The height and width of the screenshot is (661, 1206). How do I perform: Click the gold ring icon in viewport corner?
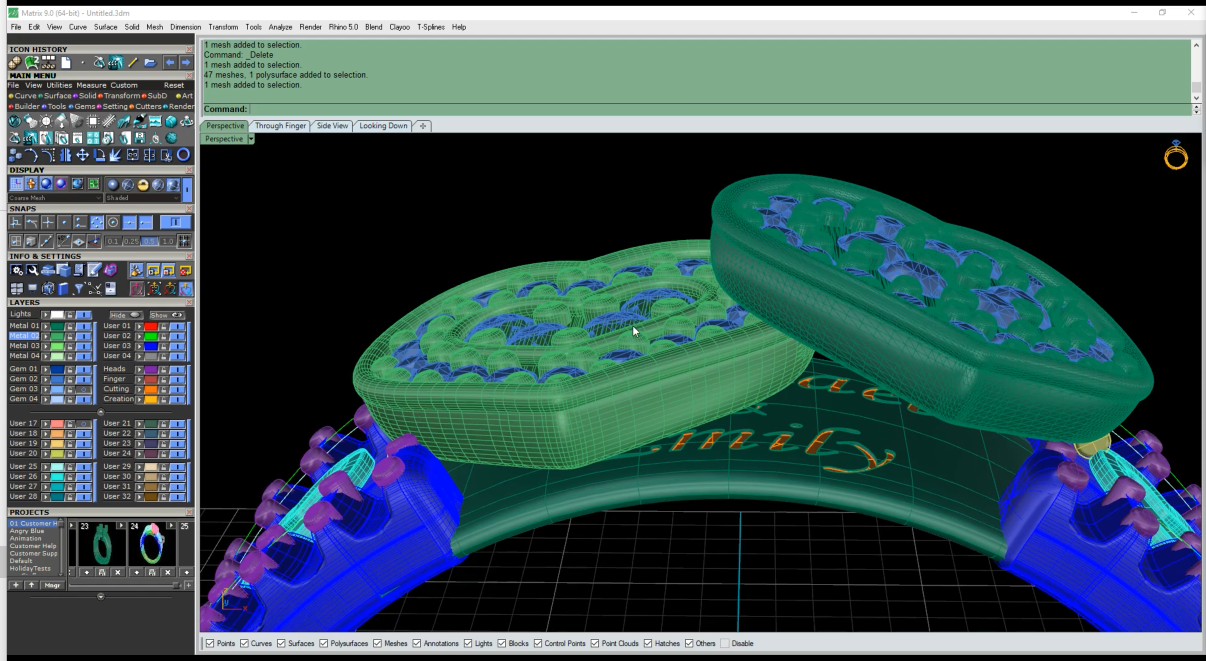1175,154
